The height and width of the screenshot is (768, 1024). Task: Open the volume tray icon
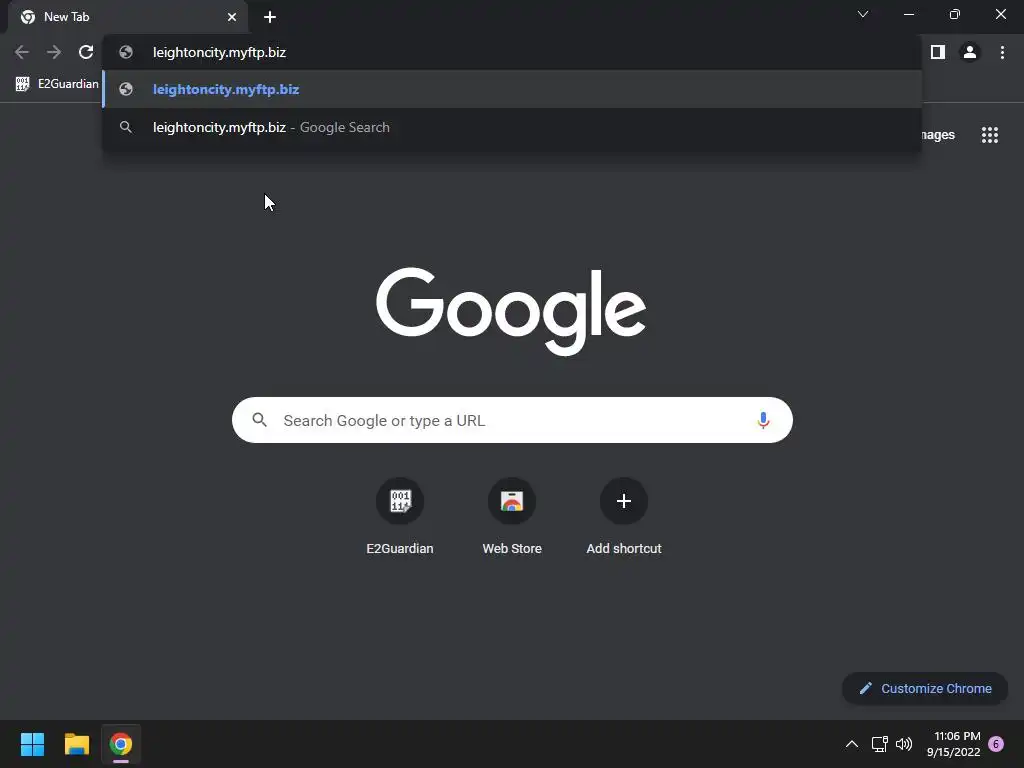tap(904, 744)
